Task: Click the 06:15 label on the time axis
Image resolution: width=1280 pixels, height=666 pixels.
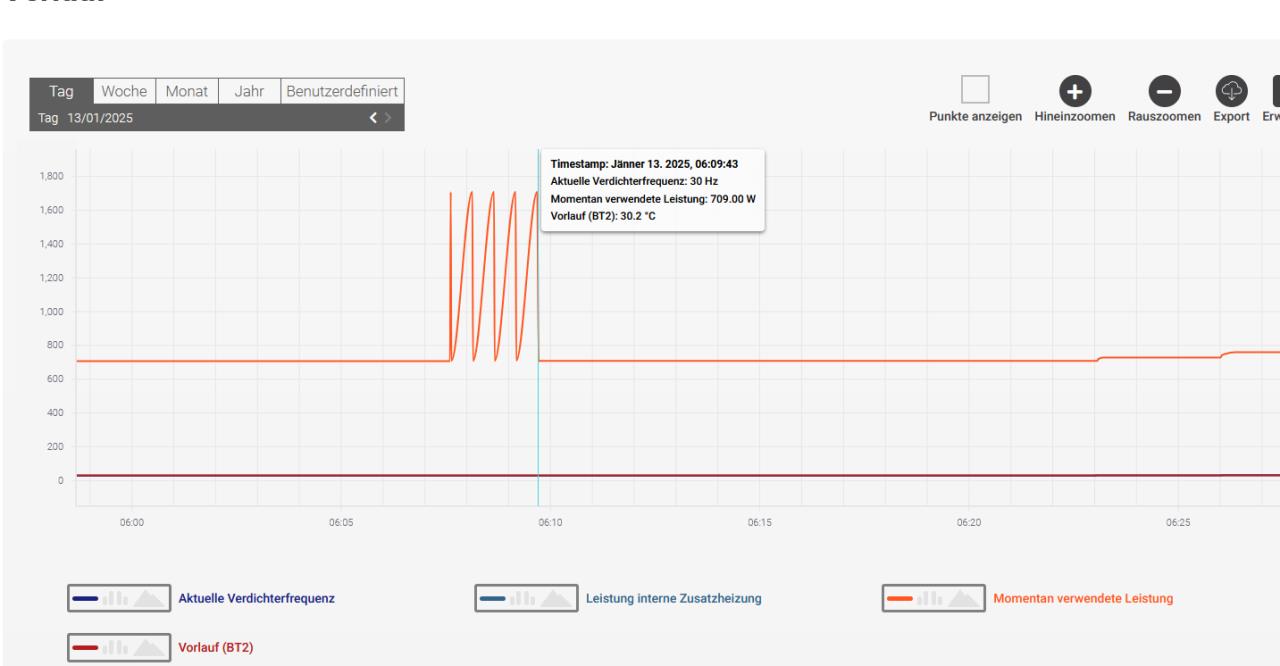Action: pos(759,522)
